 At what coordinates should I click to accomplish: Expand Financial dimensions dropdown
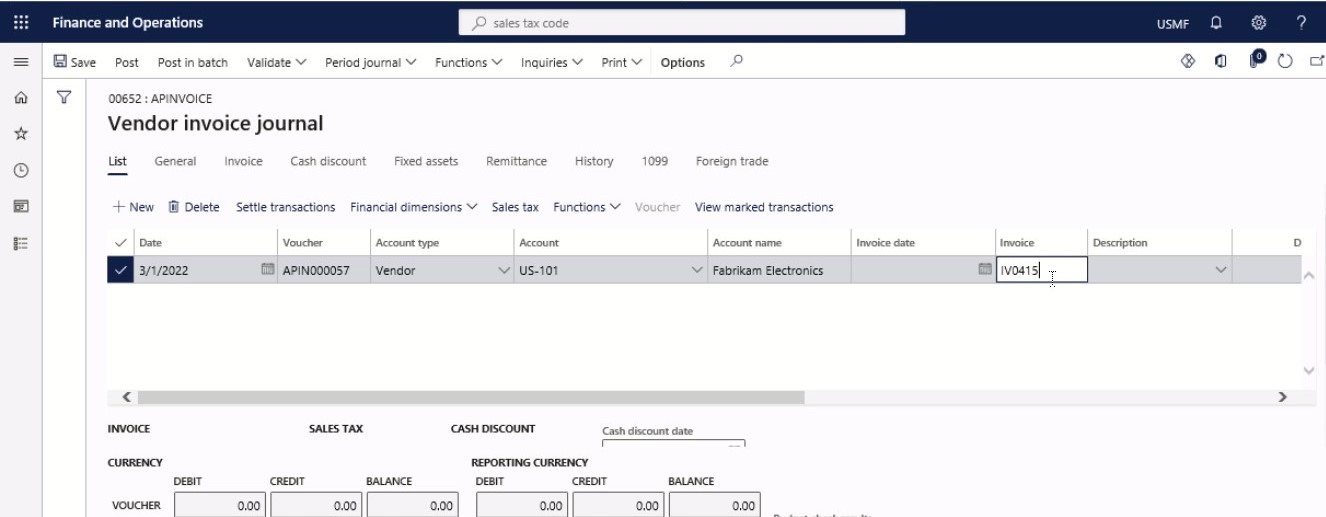coord(414,207)
